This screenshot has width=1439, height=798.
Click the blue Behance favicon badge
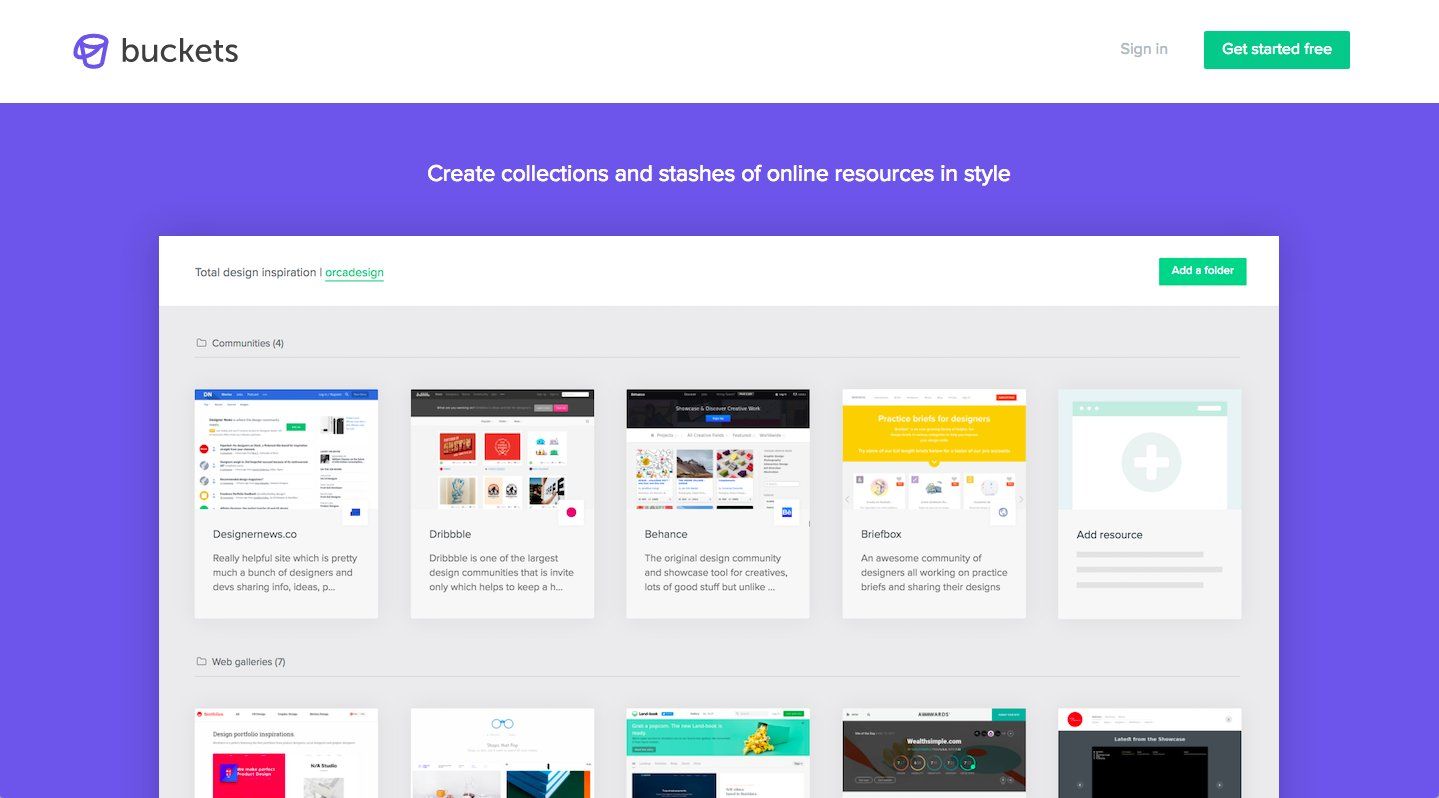point(789,511)
